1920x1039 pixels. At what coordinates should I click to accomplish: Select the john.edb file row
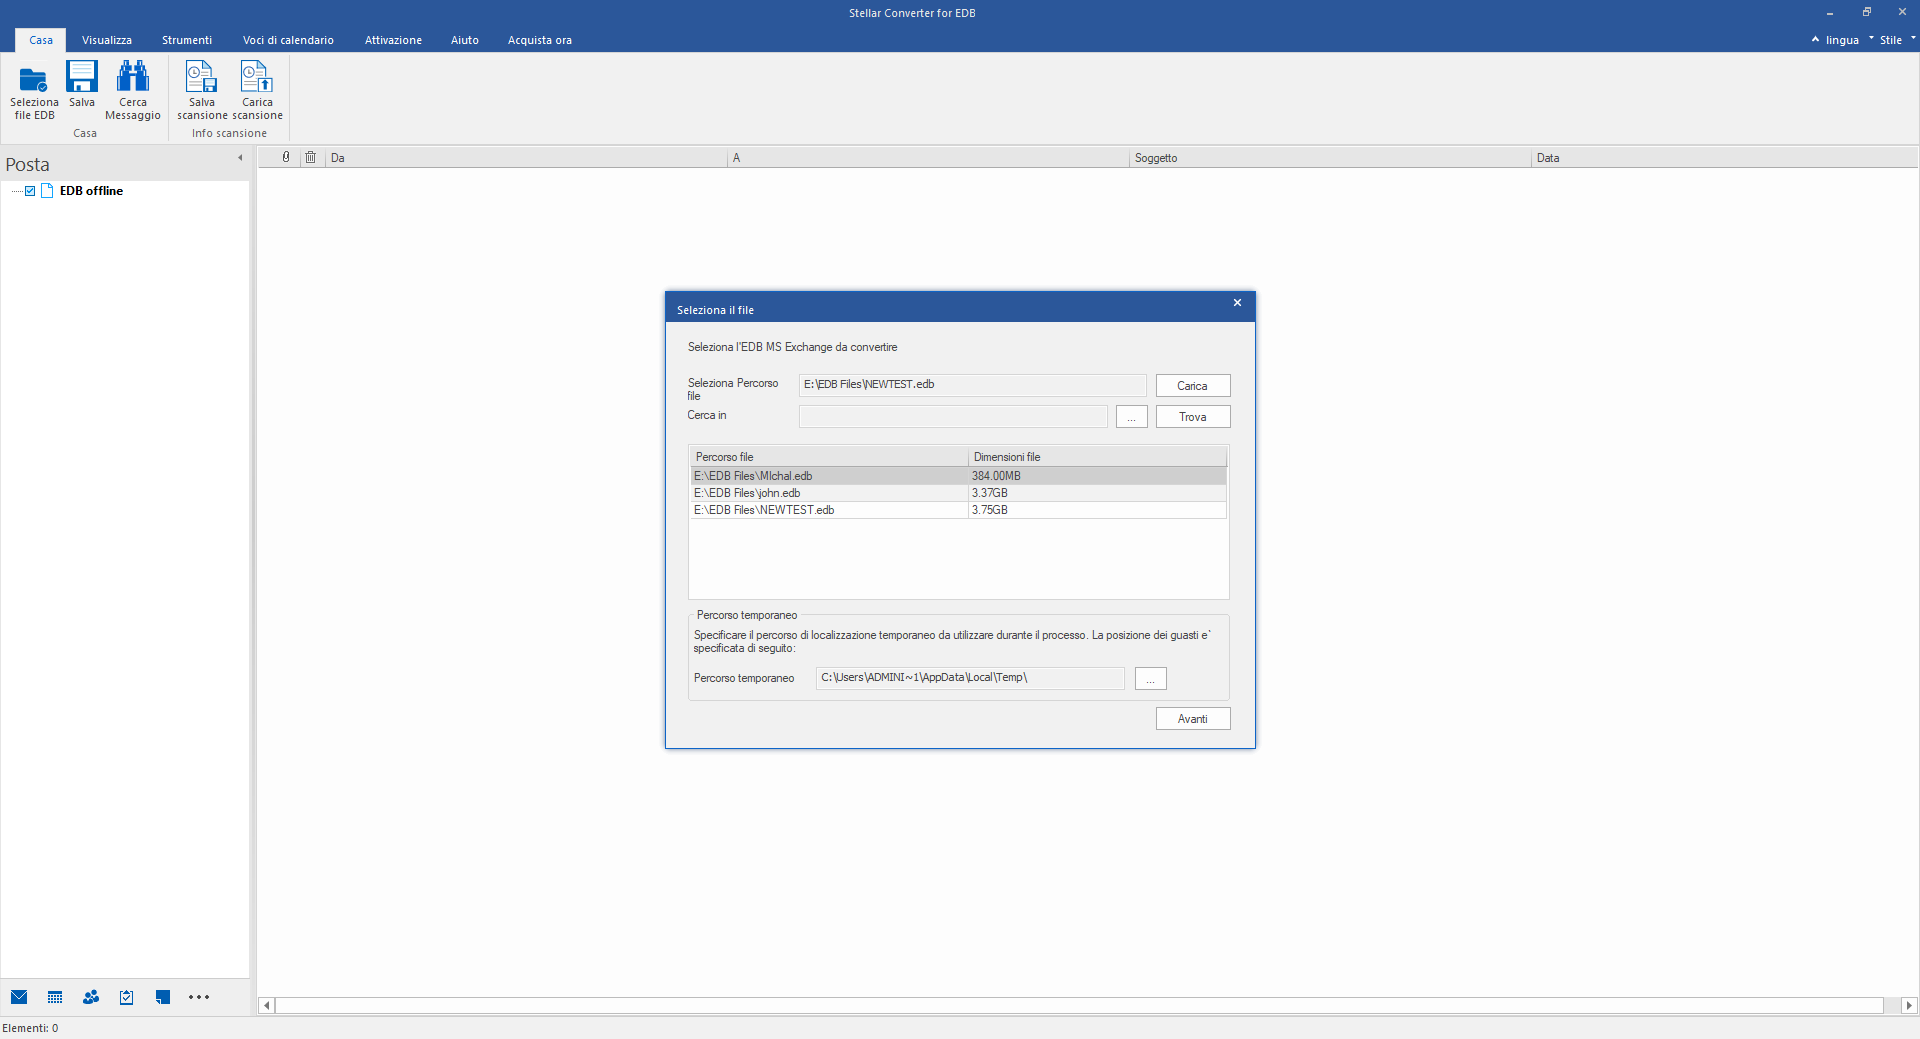828,493
